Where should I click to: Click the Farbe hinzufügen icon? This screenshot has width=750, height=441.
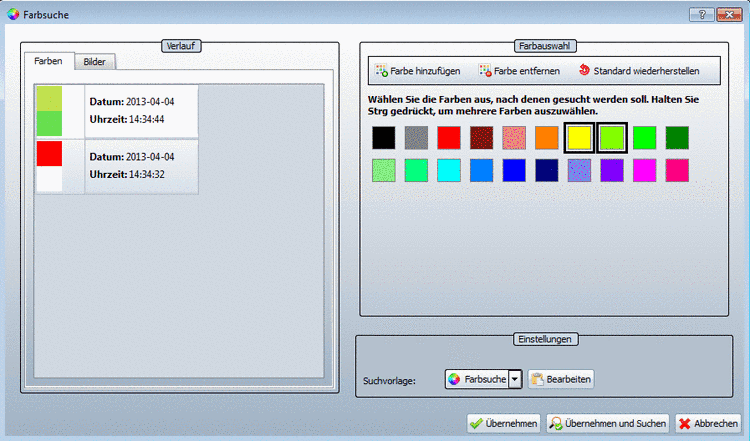(x=381, y=71)
